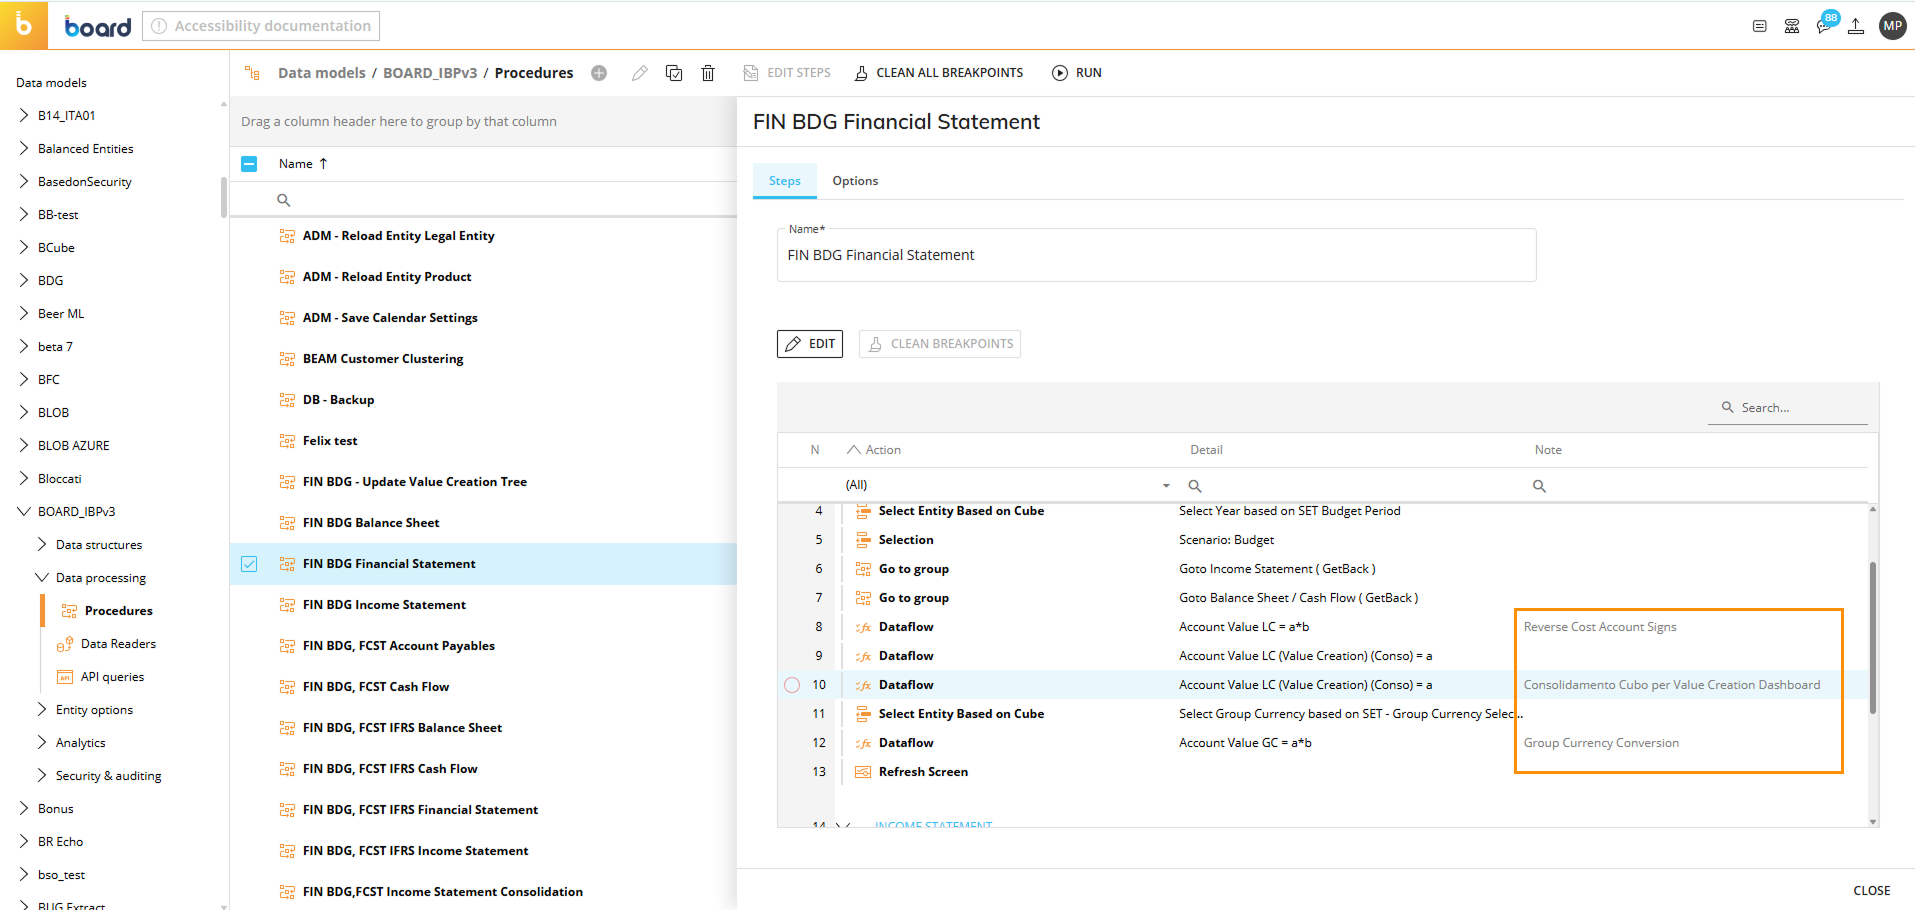Click the Detail column search icon
Viewport: 1915px width, 910px height.
point(1195,486)
